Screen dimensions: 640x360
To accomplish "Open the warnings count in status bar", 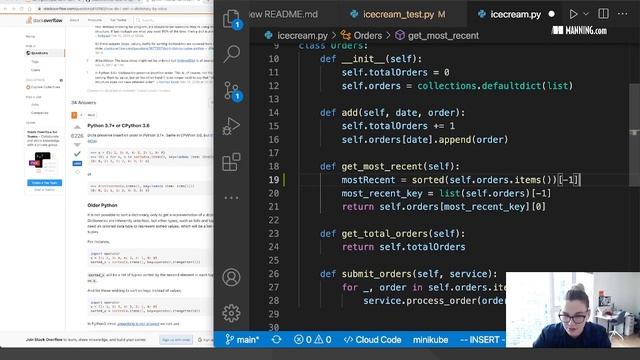I will click(322, 340).
